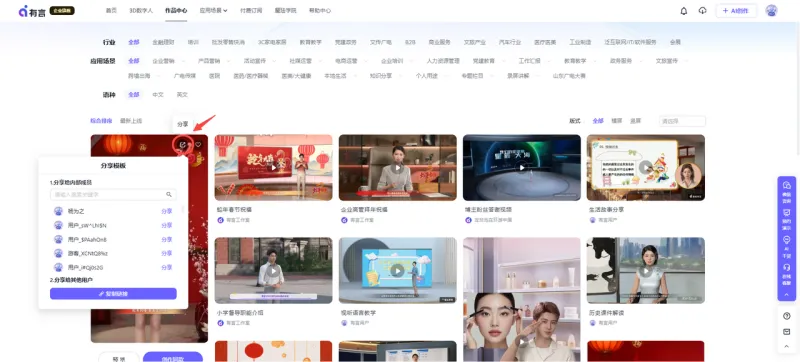Expand the 教育教学 scene dropdown
The height and width of the screenshot is (362, 800).
[x=594, y=61]
